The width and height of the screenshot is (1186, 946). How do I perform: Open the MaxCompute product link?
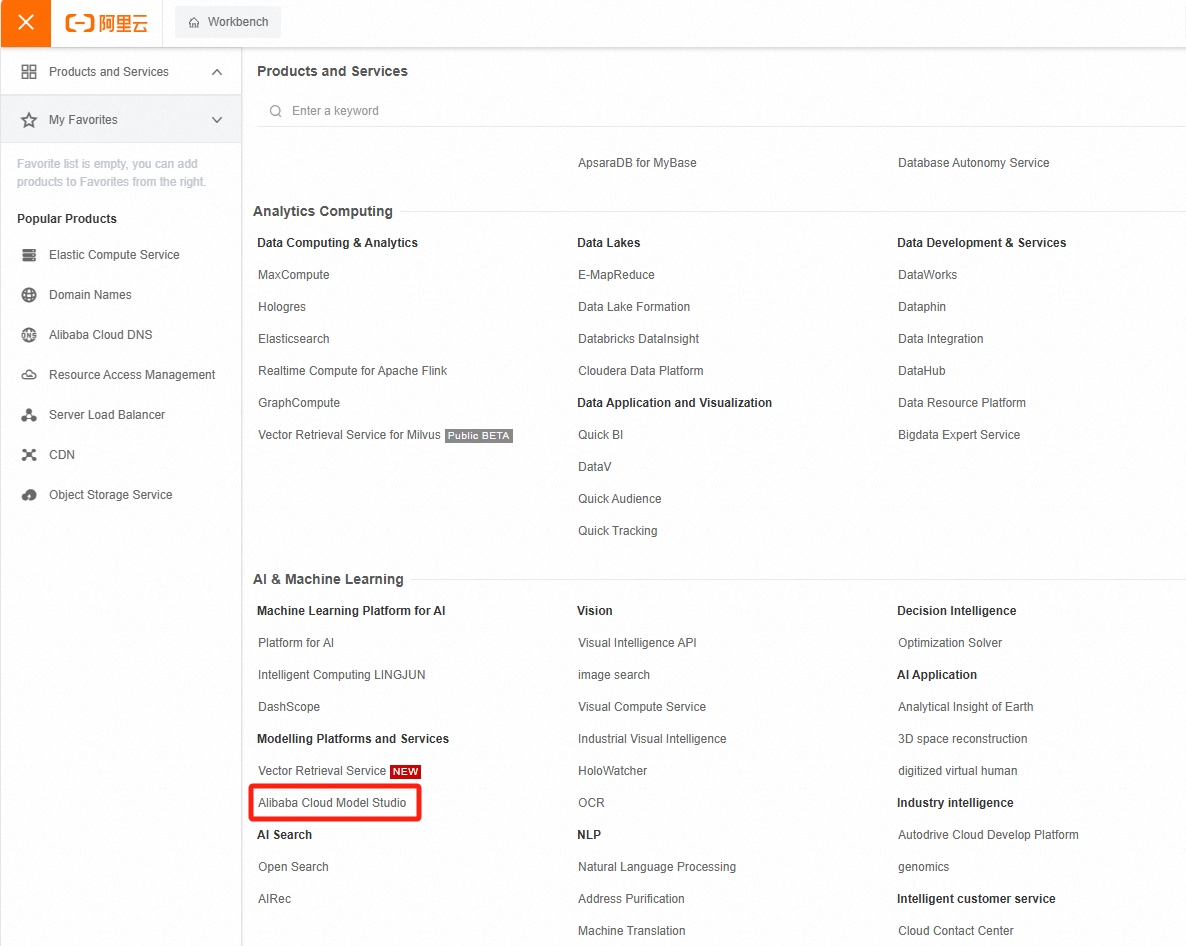(x=293, y=274)
